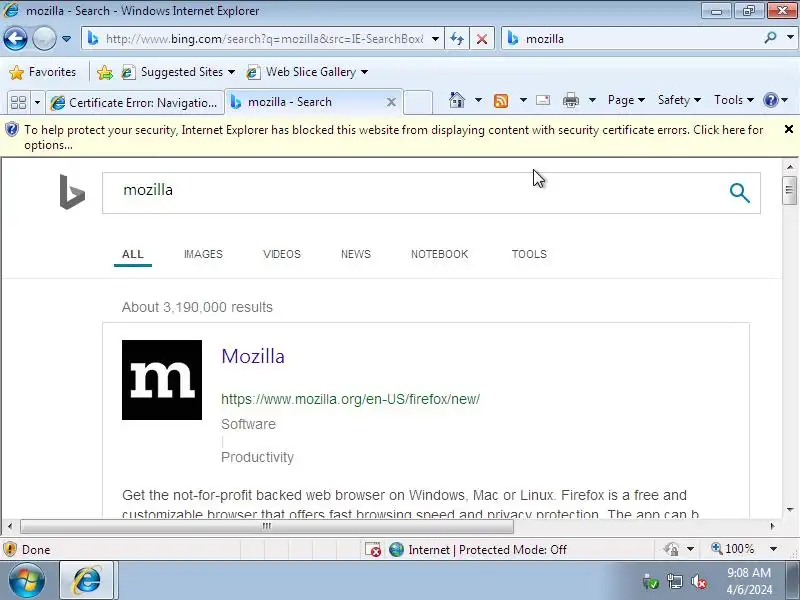800x600 pixels.
Task: Click the horizontal scrollbar right arrow
Action: pyautogui.click(x=772, y=526)
